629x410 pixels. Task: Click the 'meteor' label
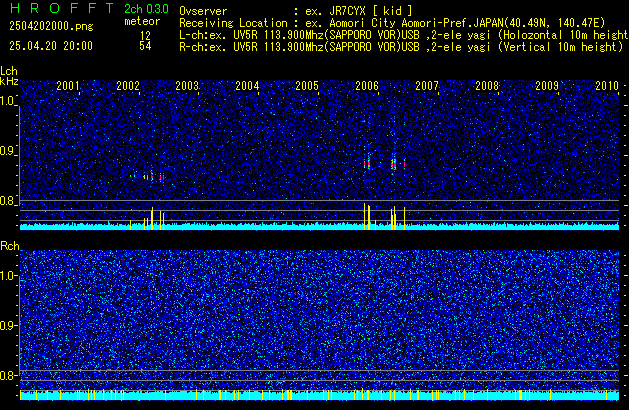pyautogui.click(x=142, y=21)
